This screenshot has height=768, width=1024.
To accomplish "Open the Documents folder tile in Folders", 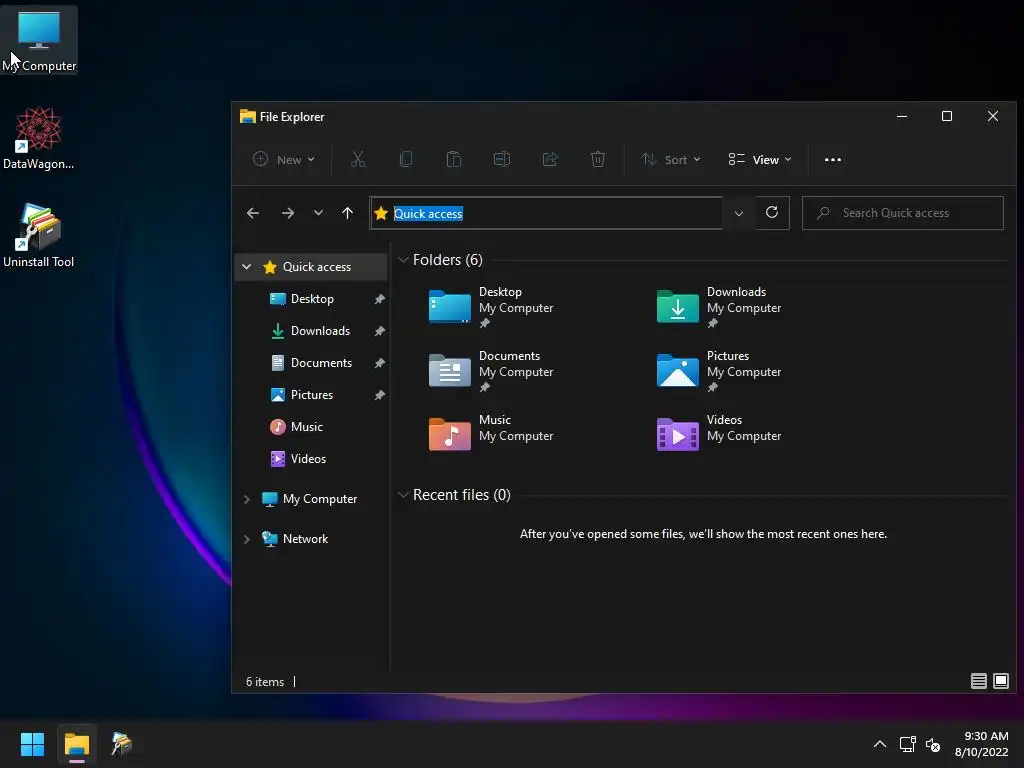I will pyautogui.click(x=491, y=371).
